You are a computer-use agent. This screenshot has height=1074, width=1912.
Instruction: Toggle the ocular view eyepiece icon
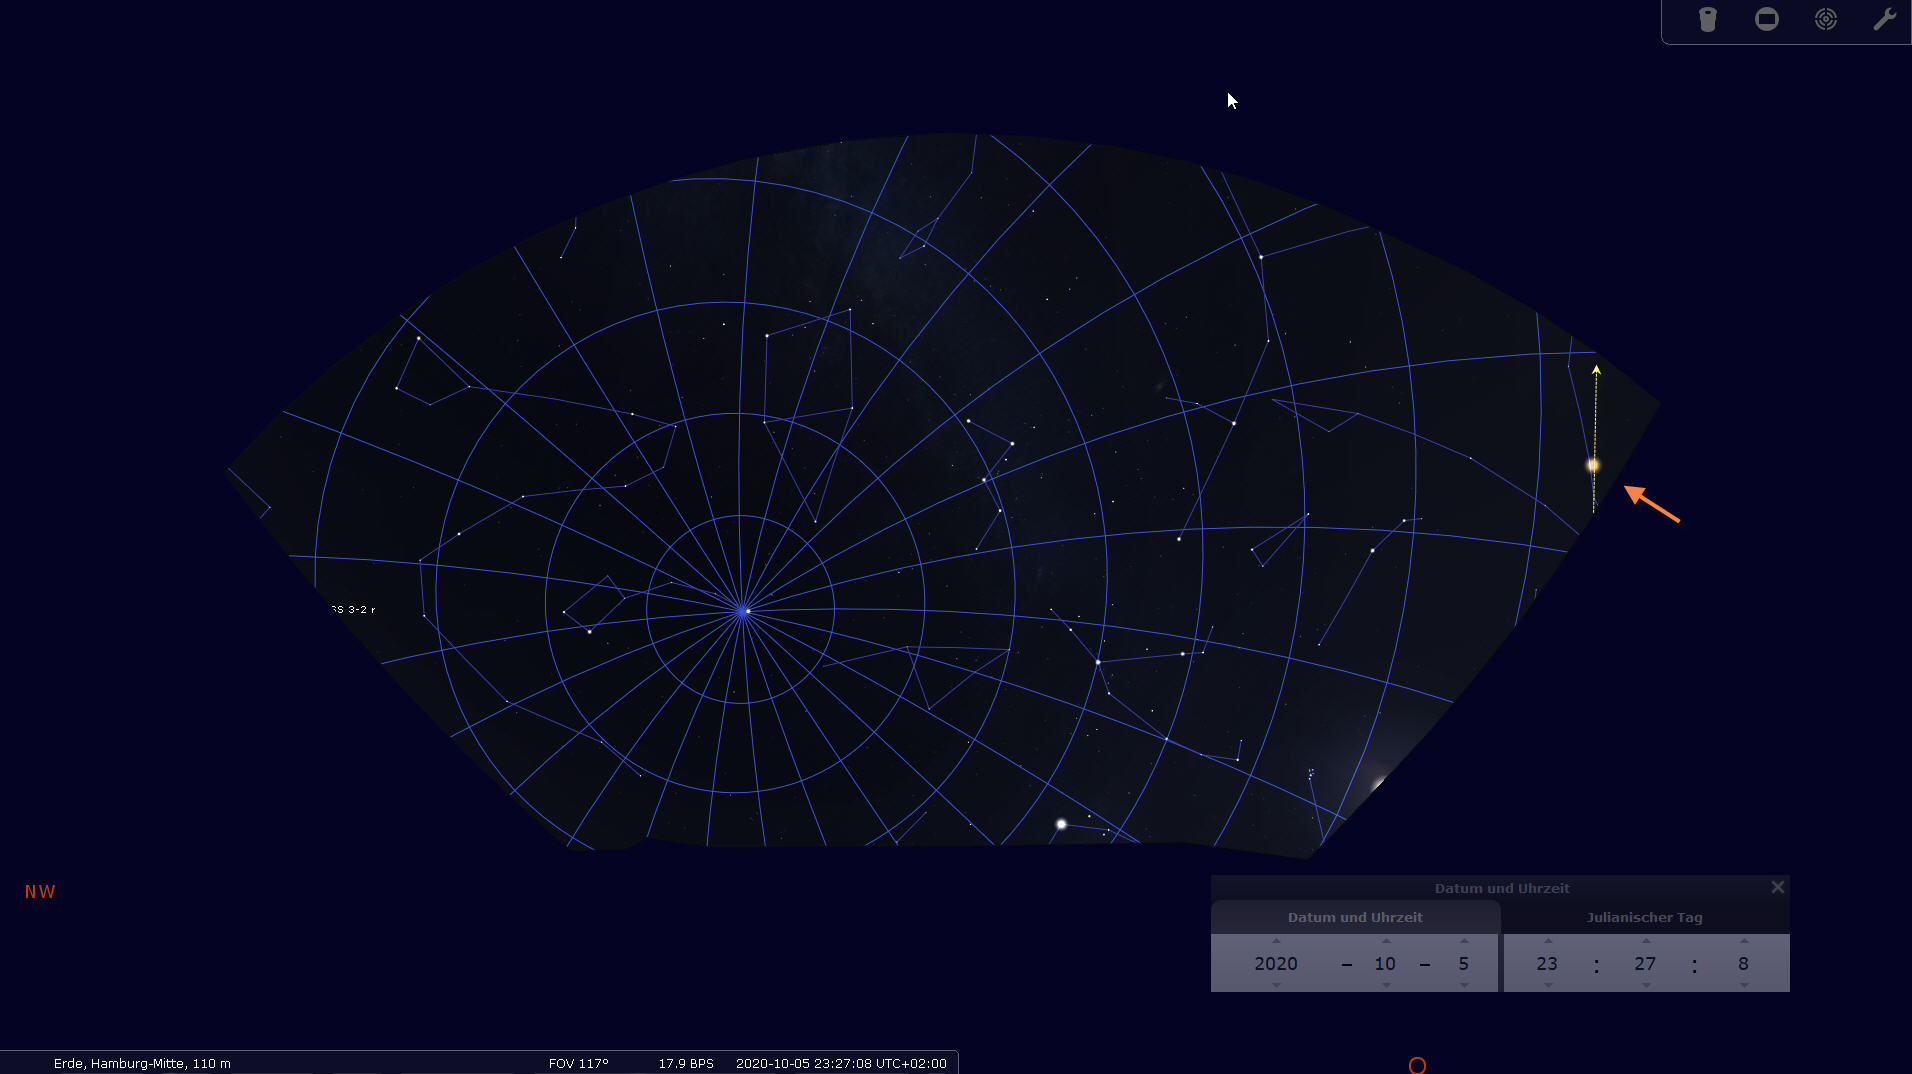[x=1708, y=20]
